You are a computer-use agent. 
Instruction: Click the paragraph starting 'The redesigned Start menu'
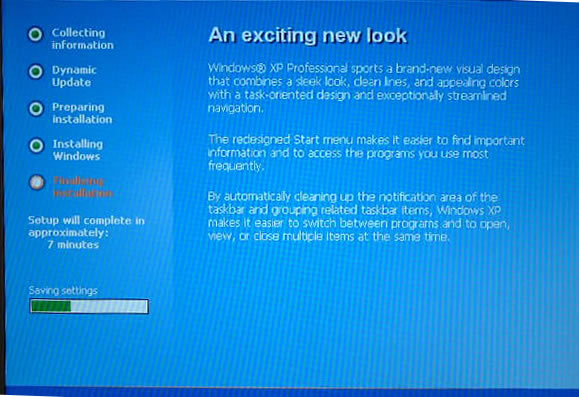(366, 153)
